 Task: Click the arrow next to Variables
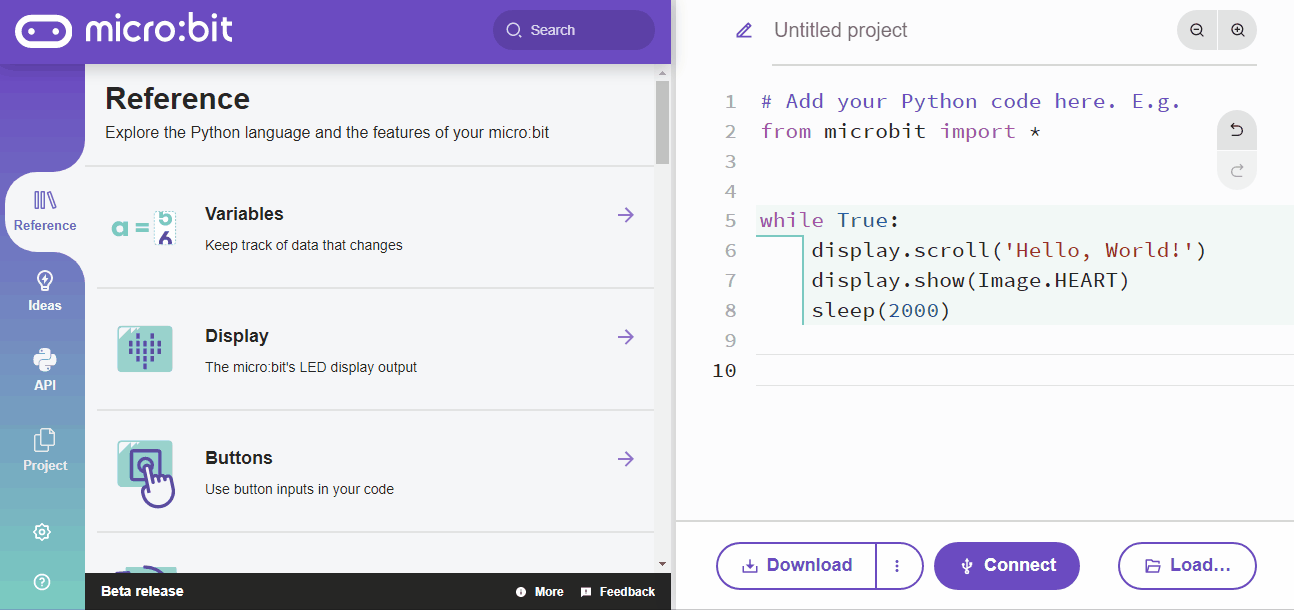click(x=626, y=214)
